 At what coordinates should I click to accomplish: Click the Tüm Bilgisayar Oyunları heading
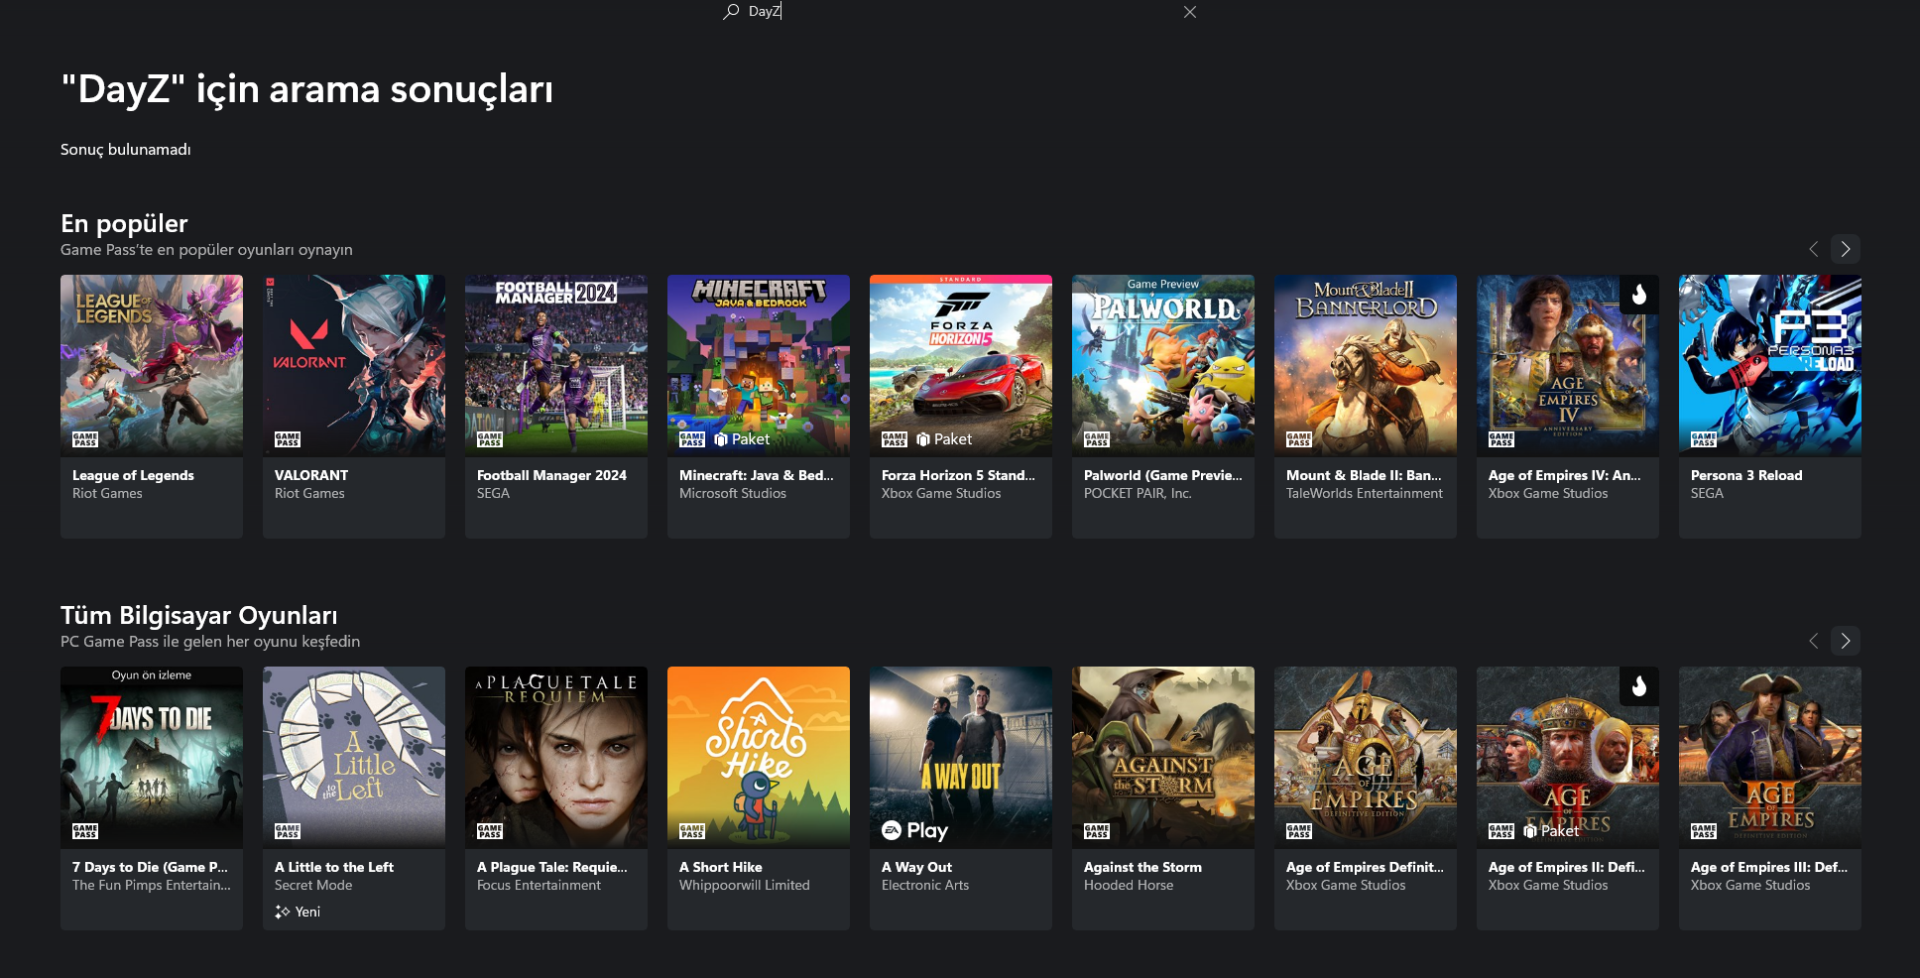click(x=199, y=616)
